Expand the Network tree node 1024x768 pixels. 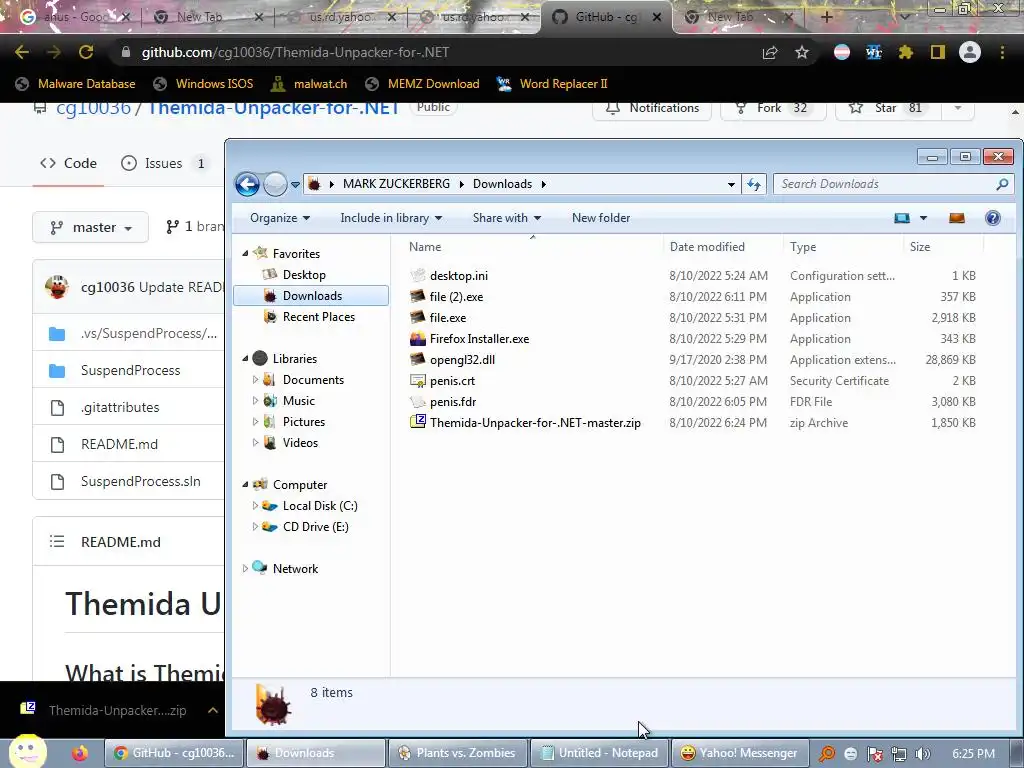tap(246, 569)
